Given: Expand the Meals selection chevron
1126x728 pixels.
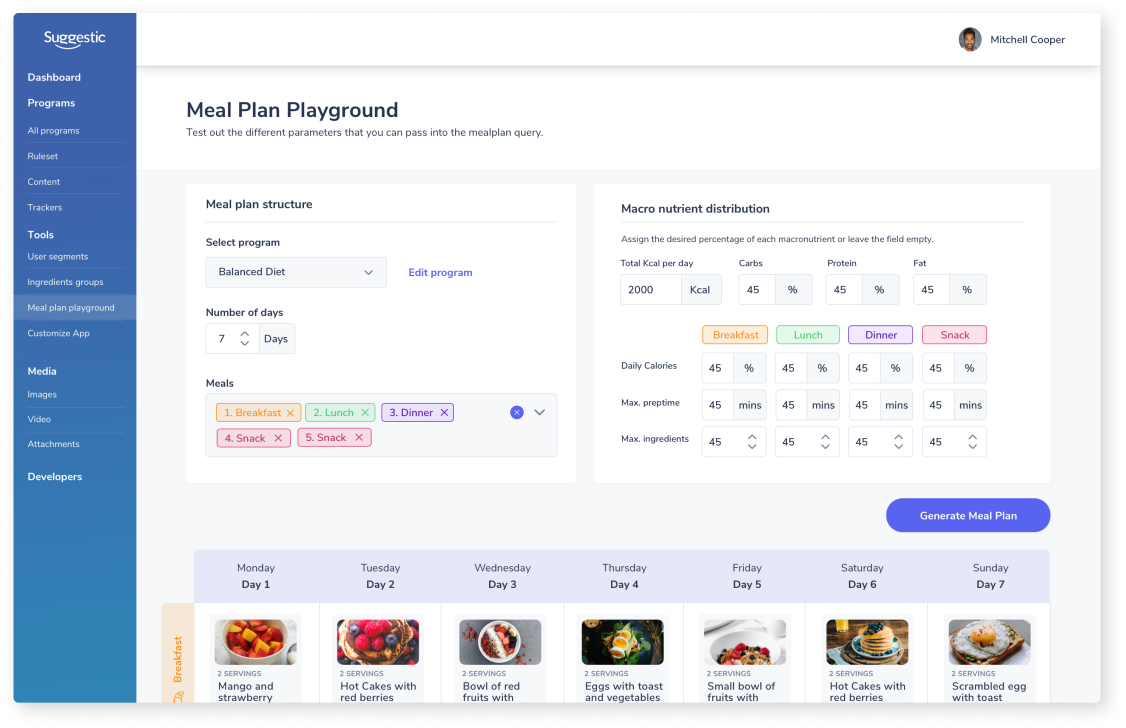Looking at the screenshot, I should click(540, 412).
